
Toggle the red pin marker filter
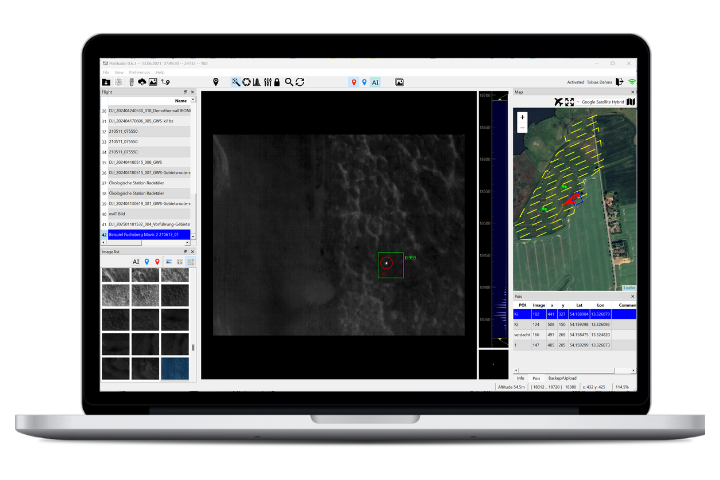353,82
